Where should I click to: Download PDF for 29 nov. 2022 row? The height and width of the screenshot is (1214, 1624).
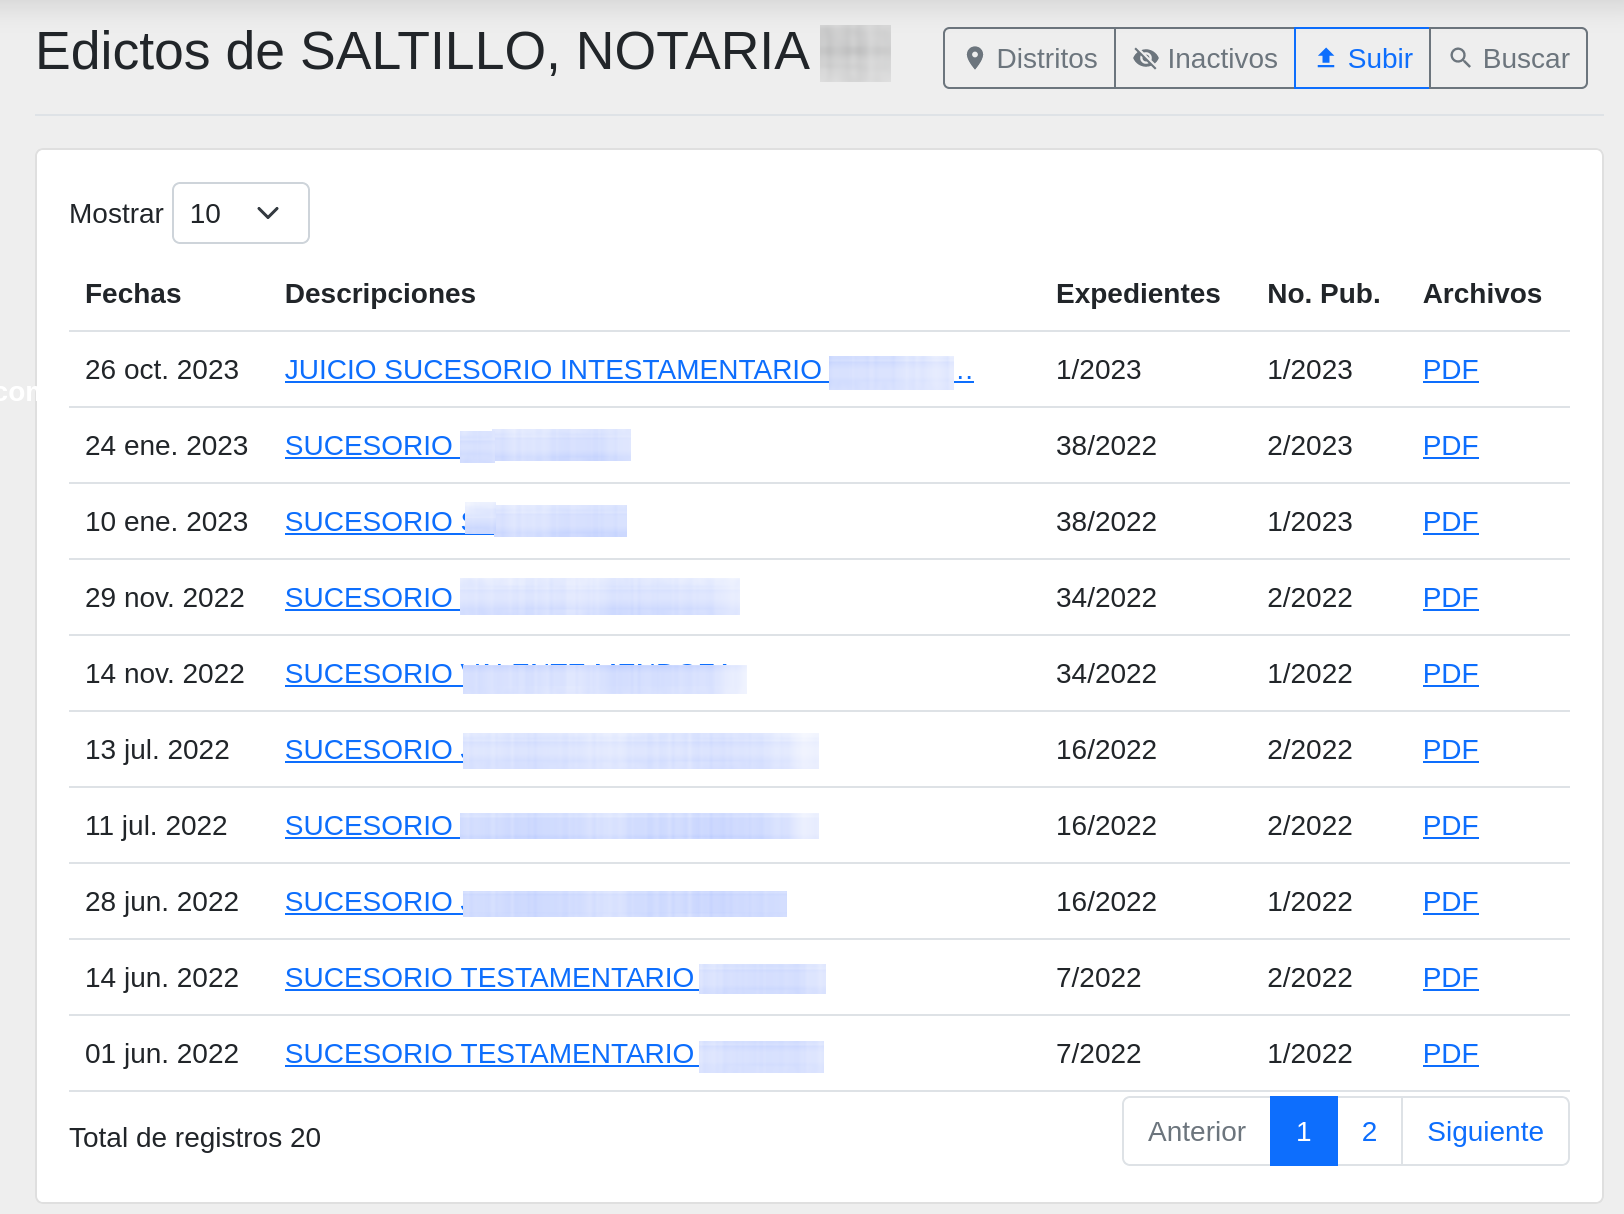(1450, 598)
